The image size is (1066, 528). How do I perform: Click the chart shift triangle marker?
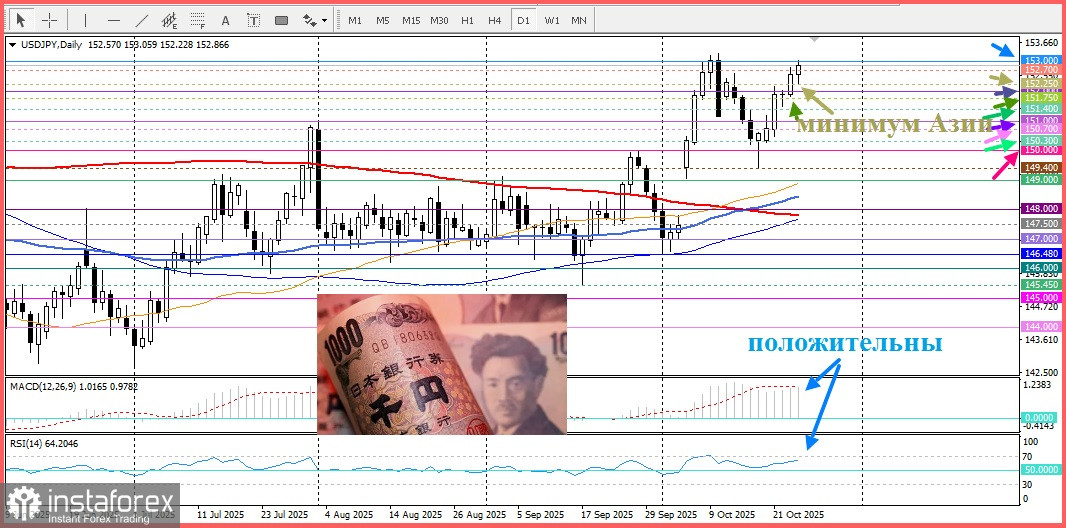coord(814,39)
